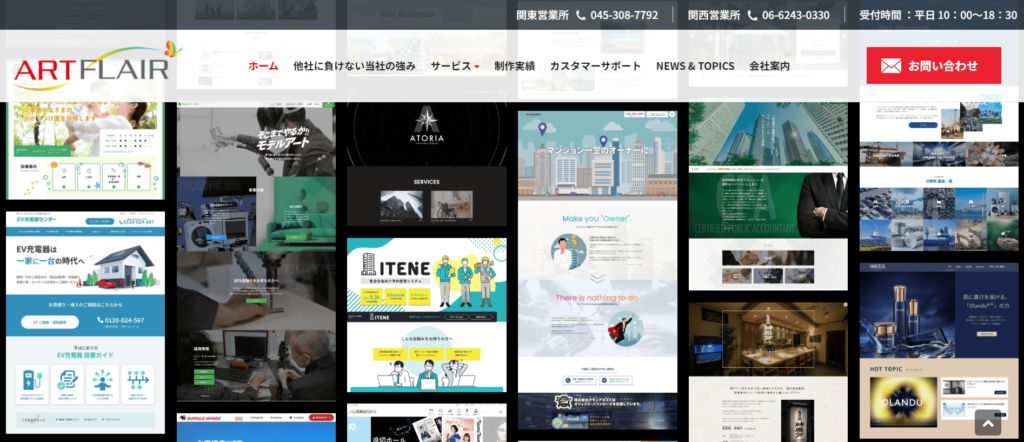Select 会社案内 in the navigation bar
Screen dimensions: 1024x442
[x=769, y=66]
